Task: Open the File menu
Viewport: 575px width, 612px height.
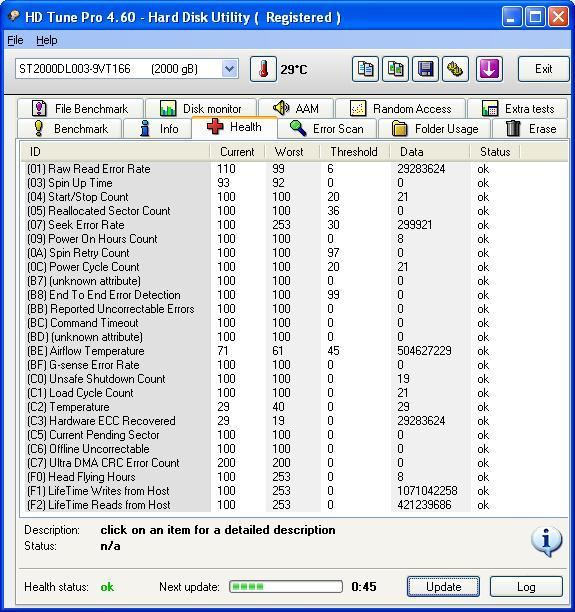Action: click(x=15, y=40)
